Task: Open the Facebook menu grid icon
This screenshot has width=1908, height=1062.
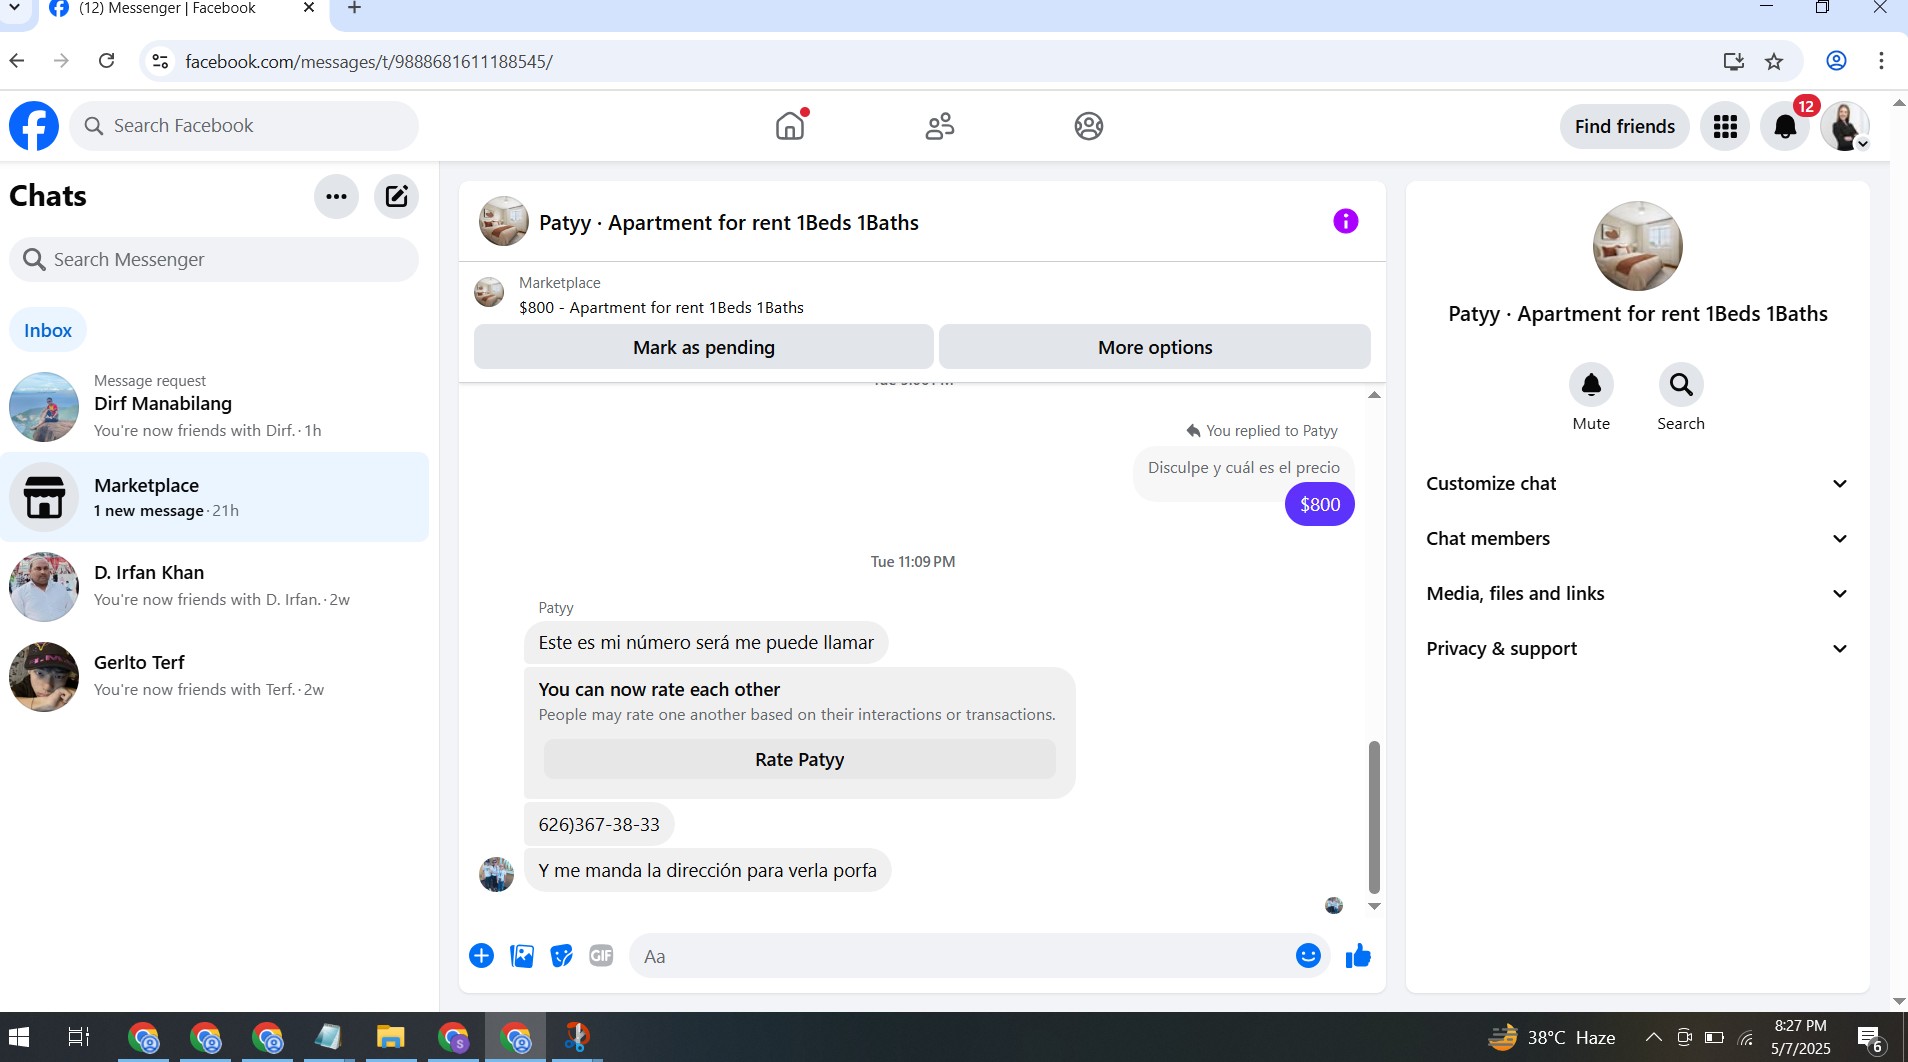Action: pyautogui.click(x=1725, y=126)
